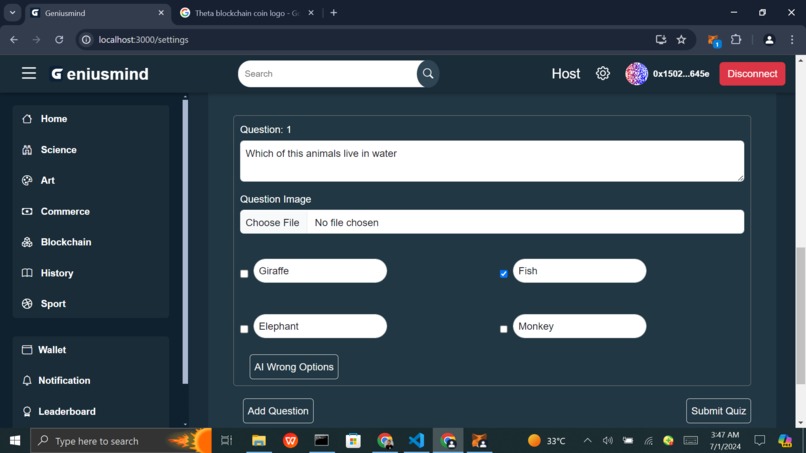Click the Wallet sidebar icon
Image resolution: width=806 pixels, height=453 pixels.
click(x=27, y=350)
